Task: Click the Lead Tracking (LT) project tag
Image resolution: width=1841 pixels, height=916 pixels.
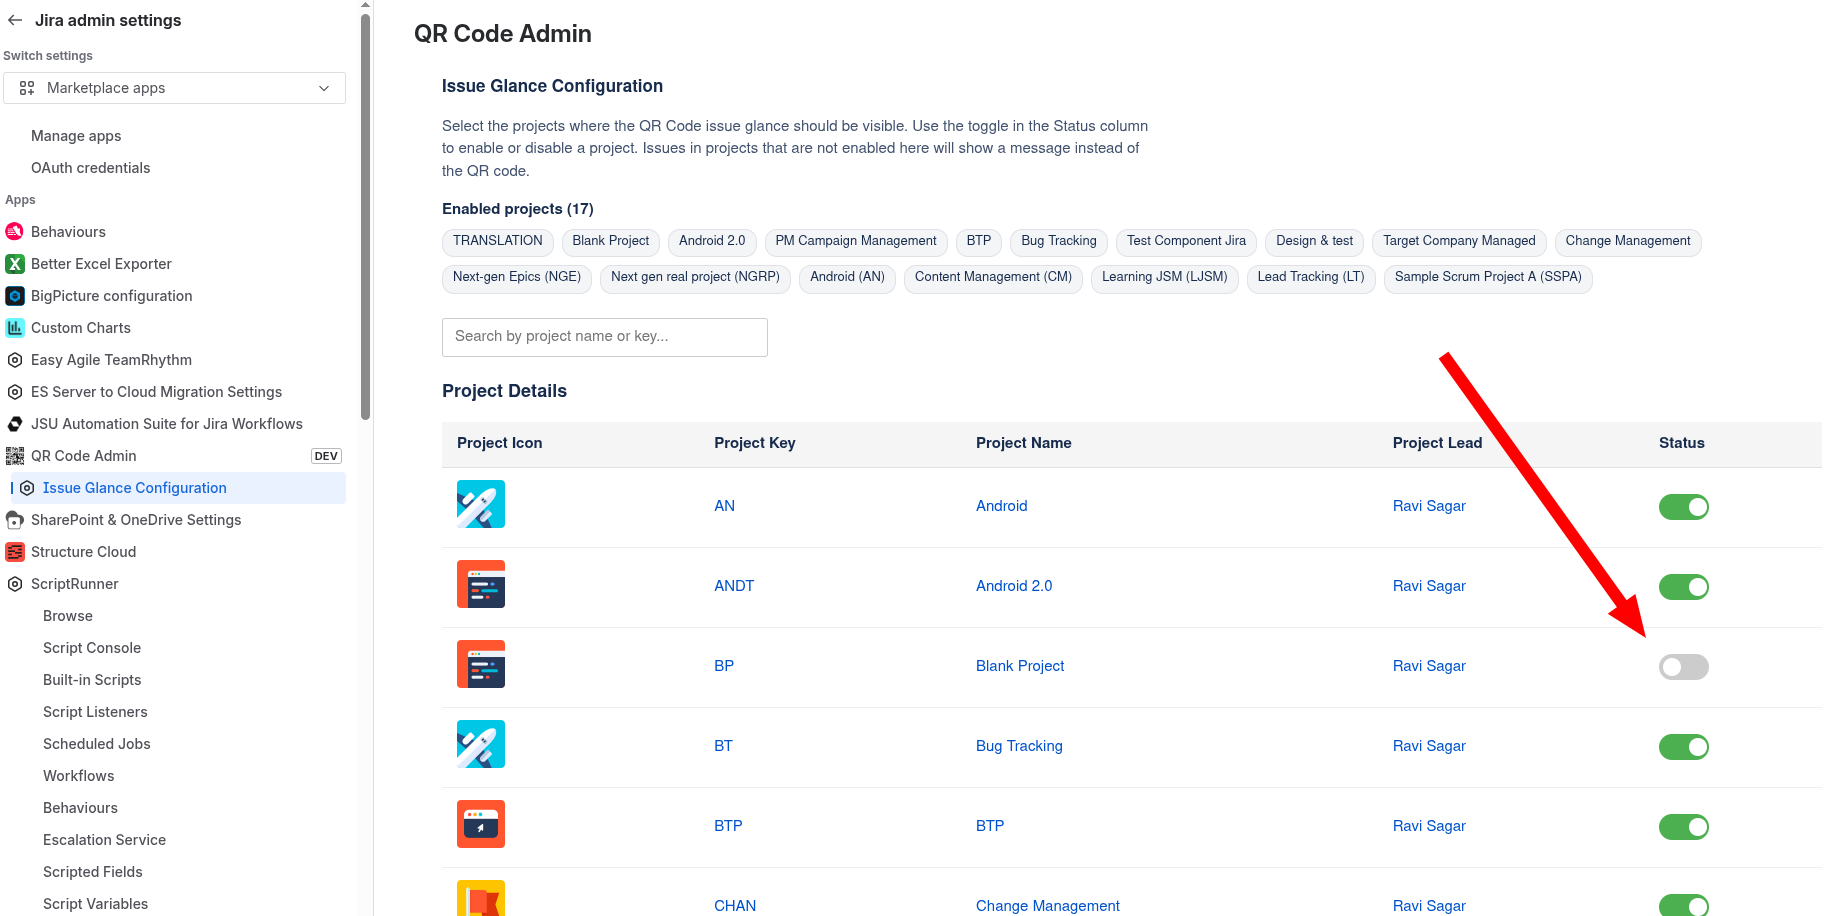Action: click(1311, 278)
